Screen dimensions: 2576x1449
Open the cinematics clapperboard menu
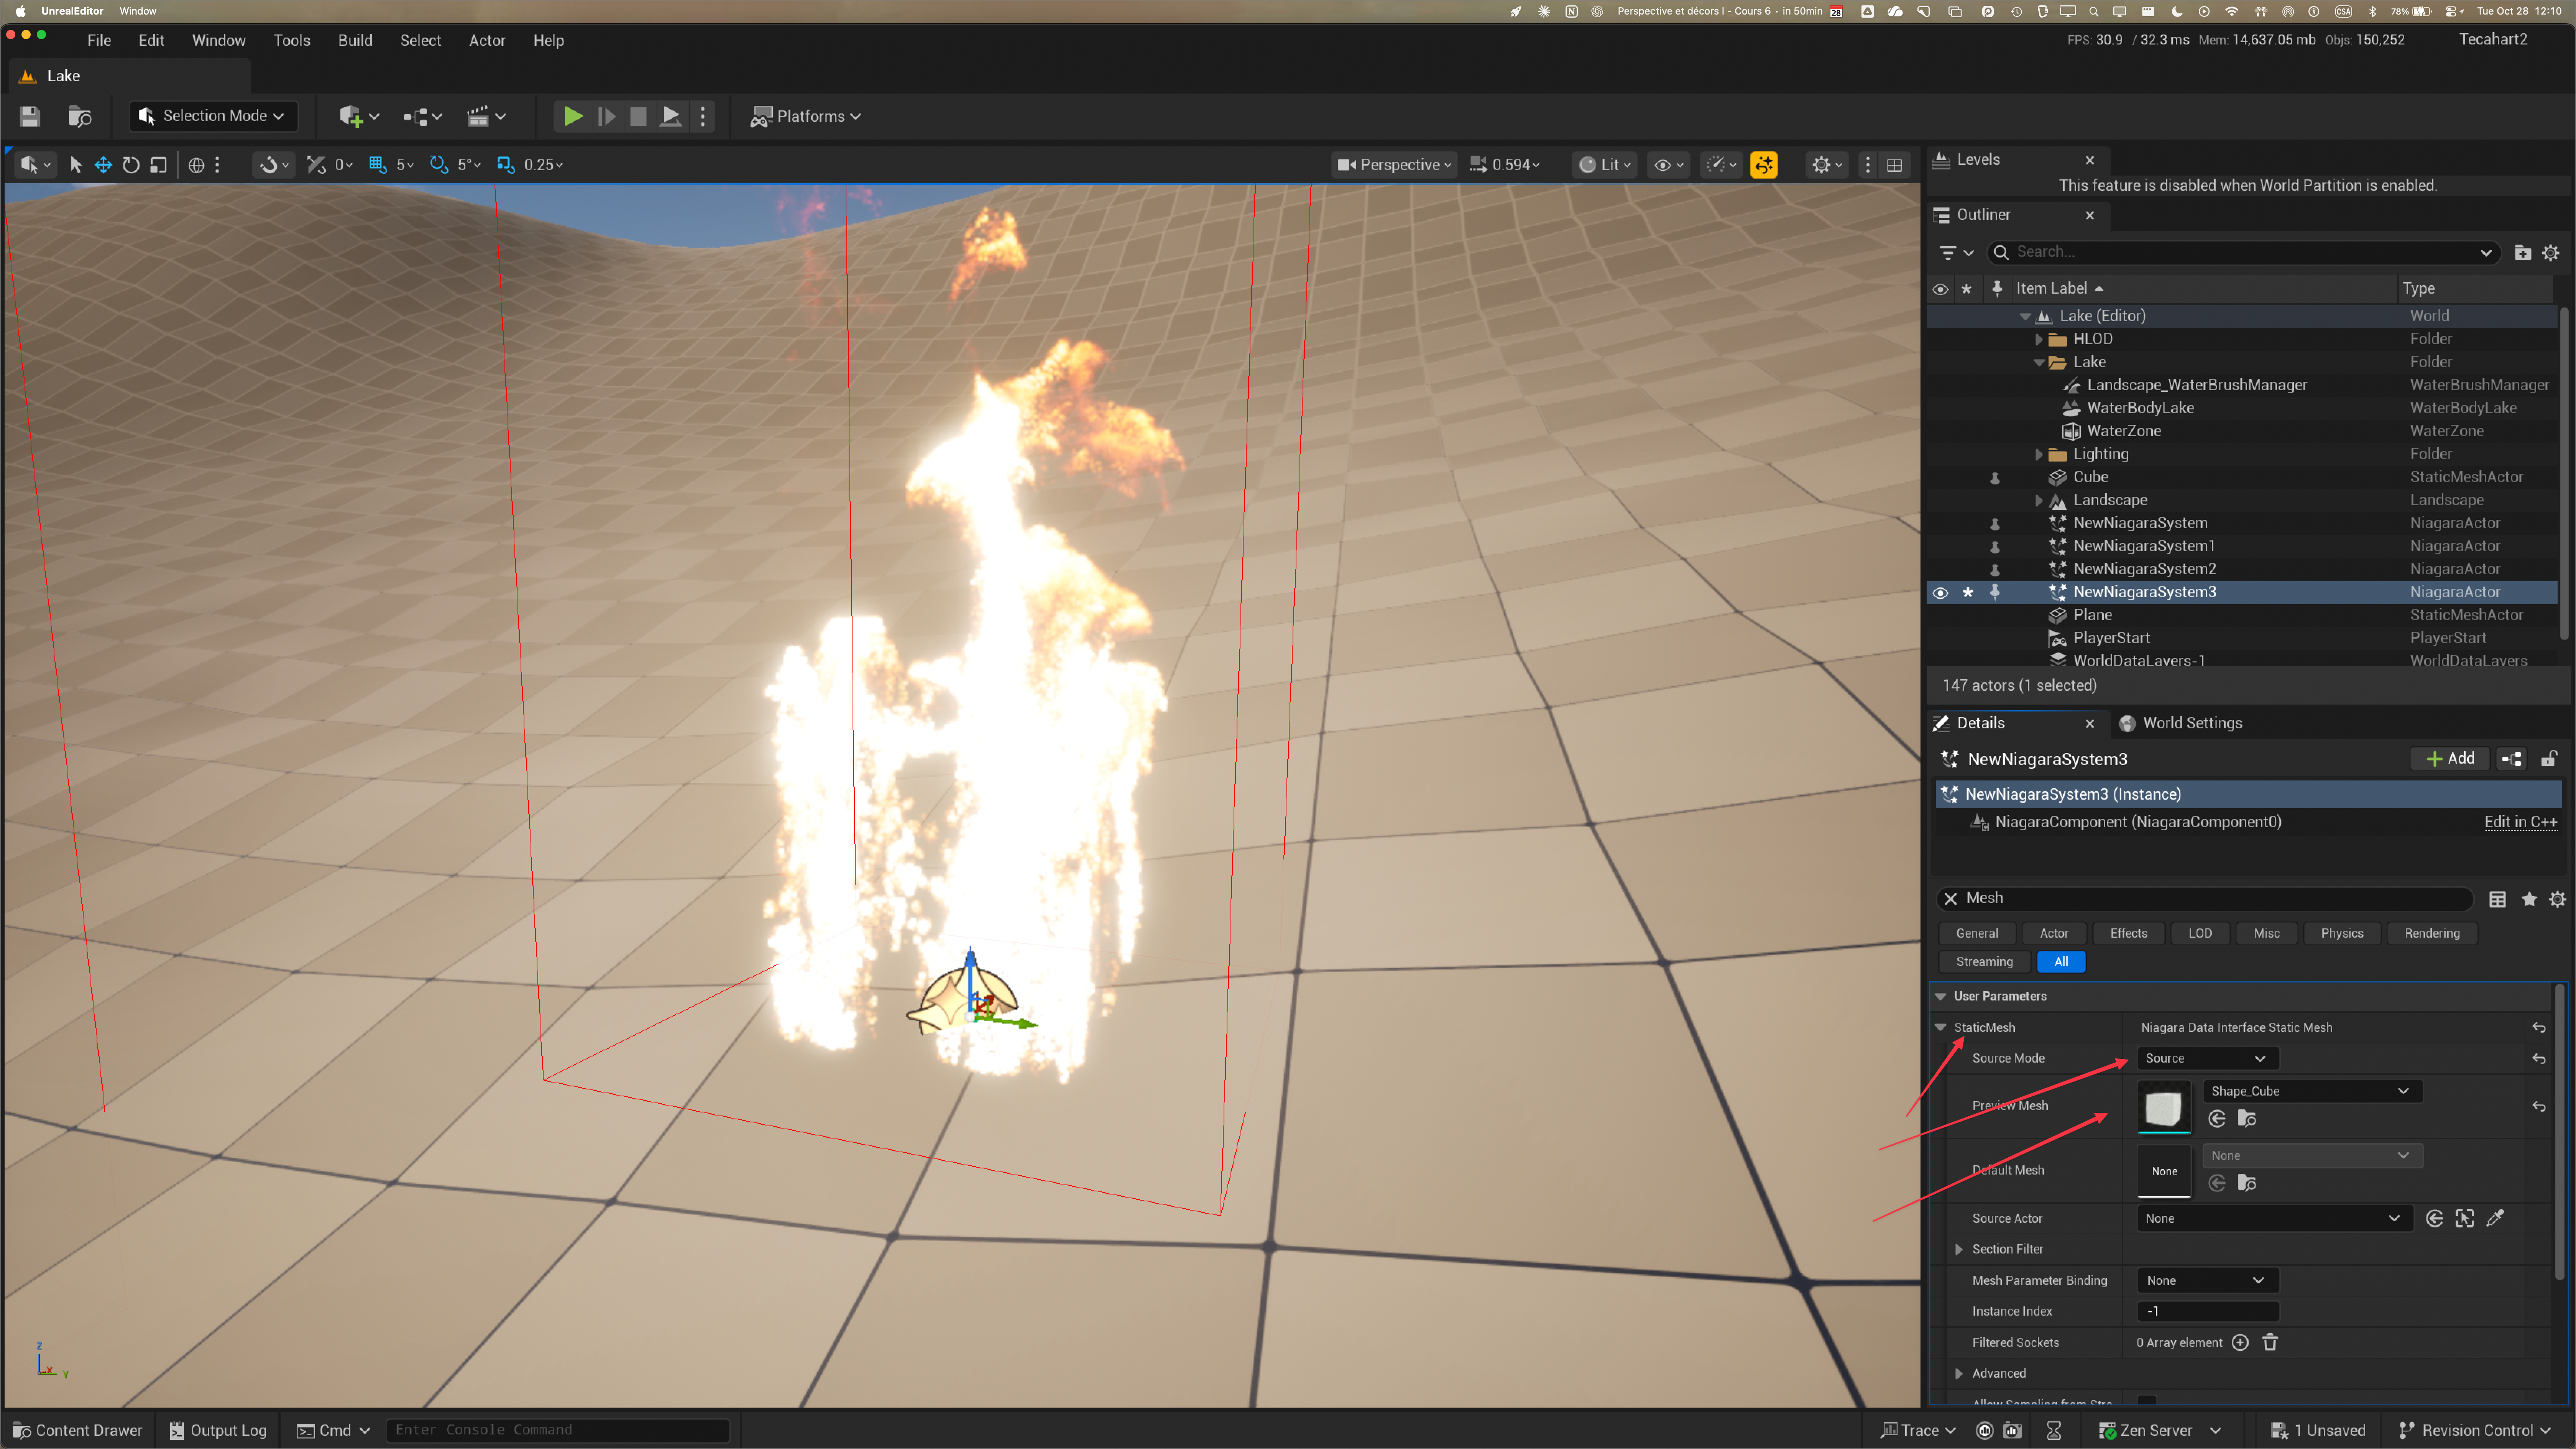tap(486, 116)
